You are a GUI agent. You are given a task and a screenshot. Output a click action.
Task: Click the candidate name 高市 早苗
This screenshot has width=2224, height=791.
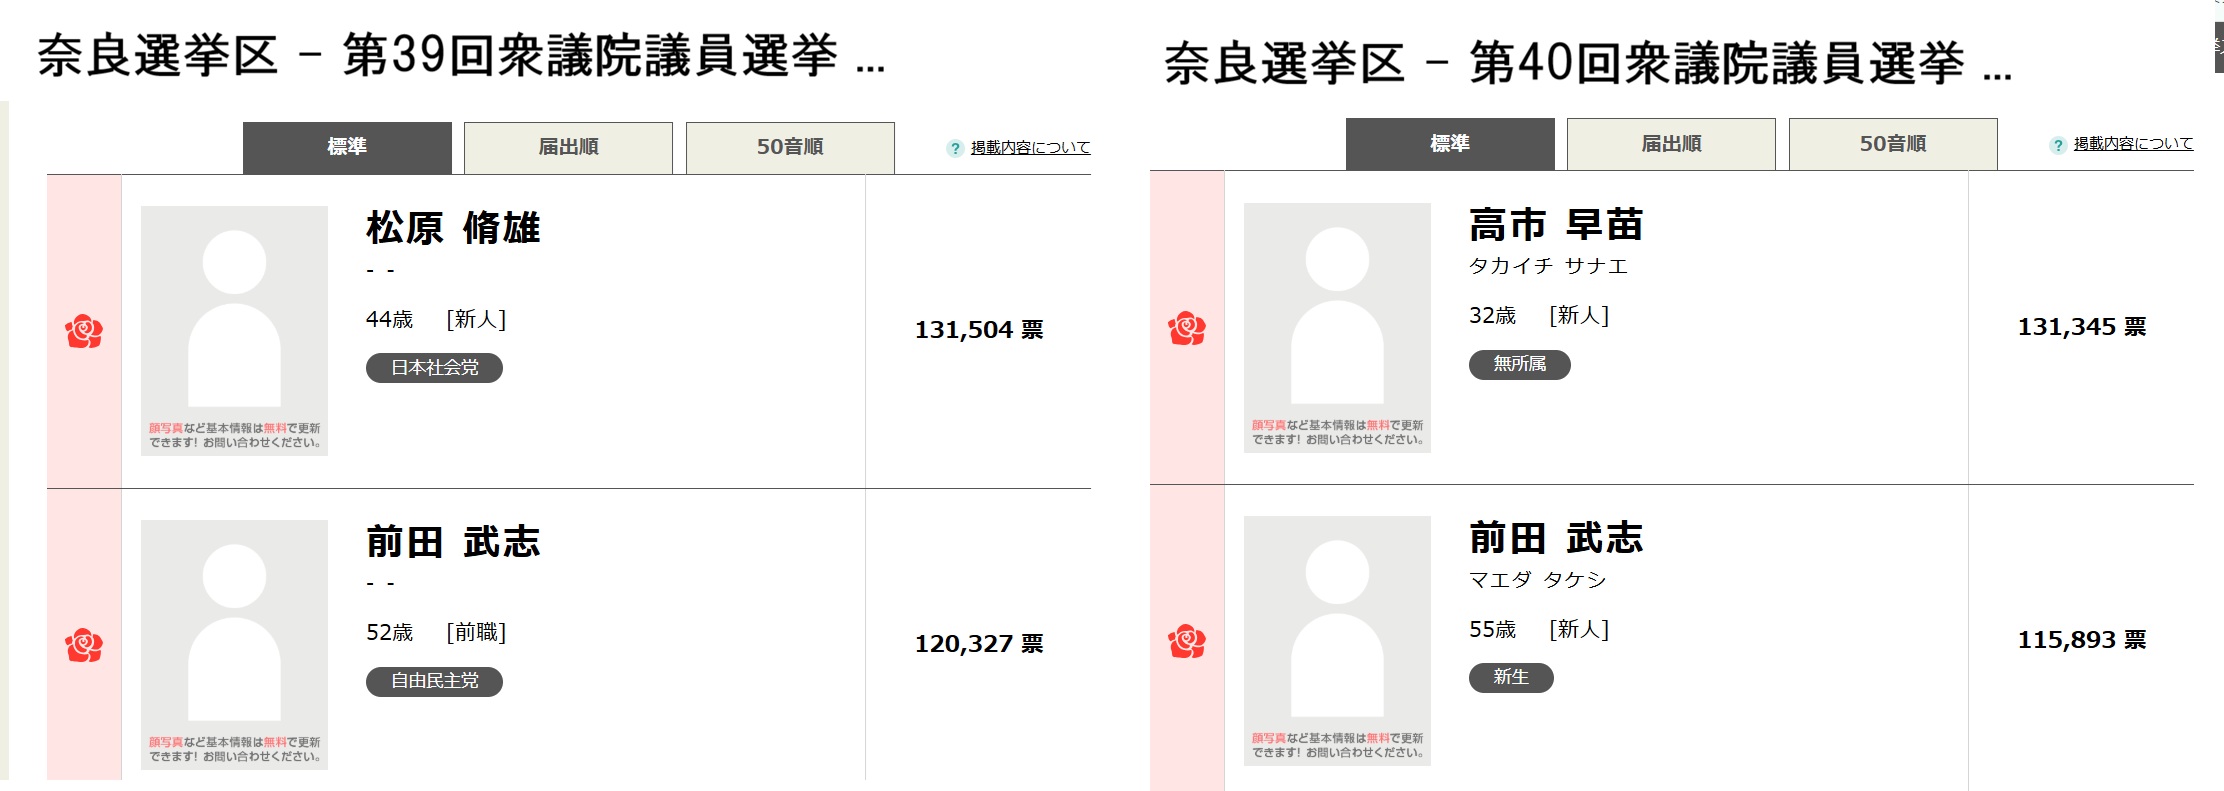pyautogui.click(x=1556, y=225)
